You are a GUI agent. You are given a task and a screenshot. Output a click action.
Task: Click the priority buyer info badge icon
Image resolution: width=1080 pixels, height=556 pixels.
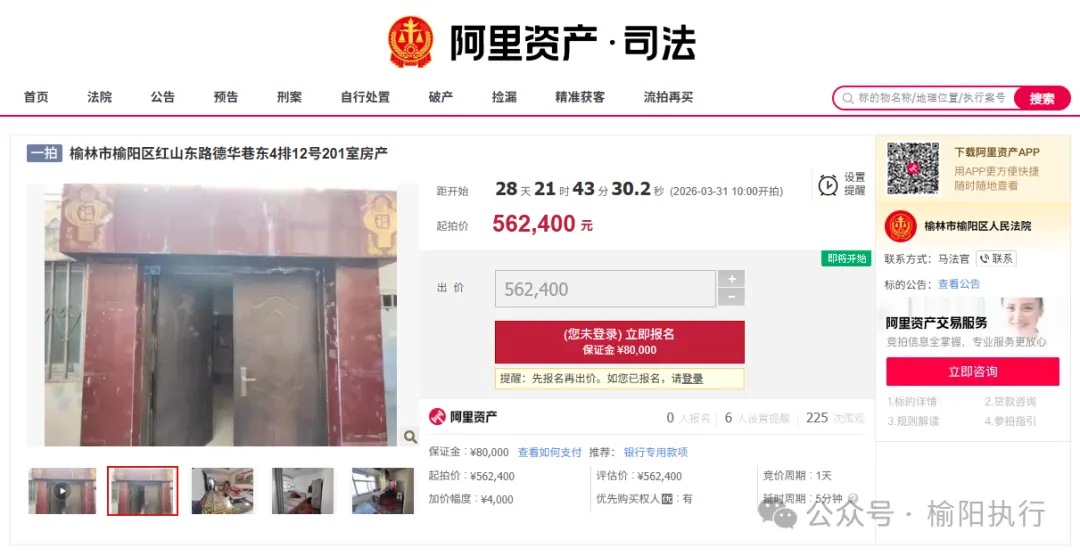point(666,499)
